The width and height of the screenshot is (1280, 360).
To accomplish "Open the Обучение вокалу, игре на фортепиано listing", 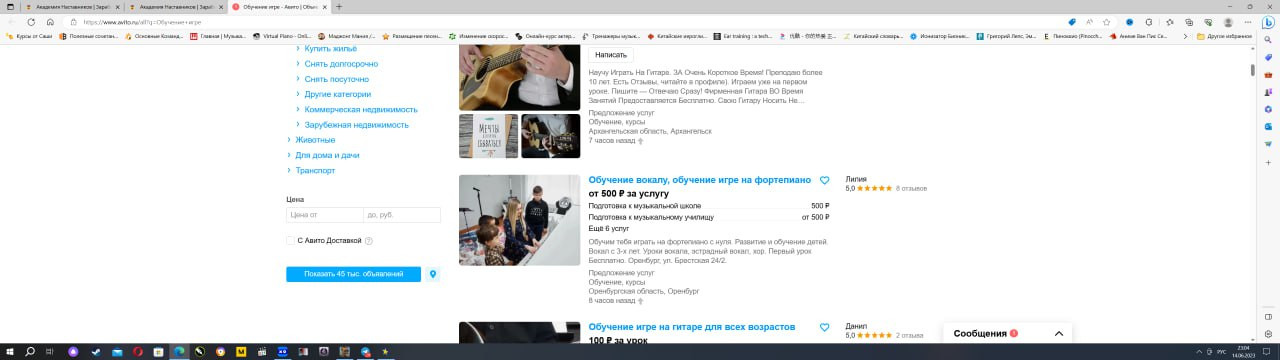I will (x=700, y=180).
